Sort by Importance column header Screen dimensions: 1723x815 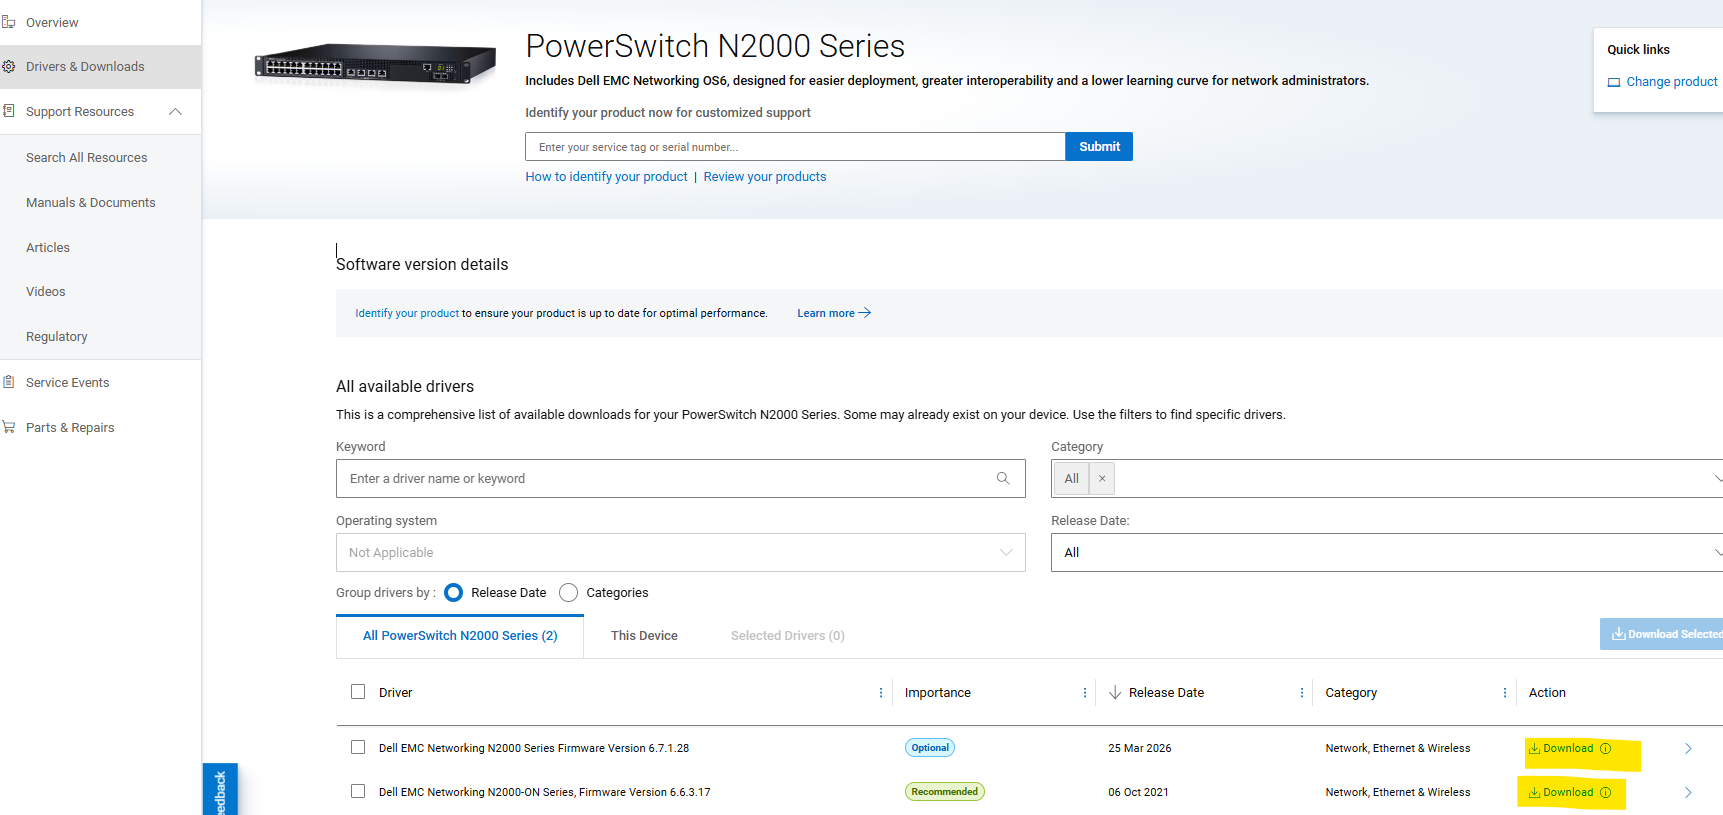click(938, 693)
